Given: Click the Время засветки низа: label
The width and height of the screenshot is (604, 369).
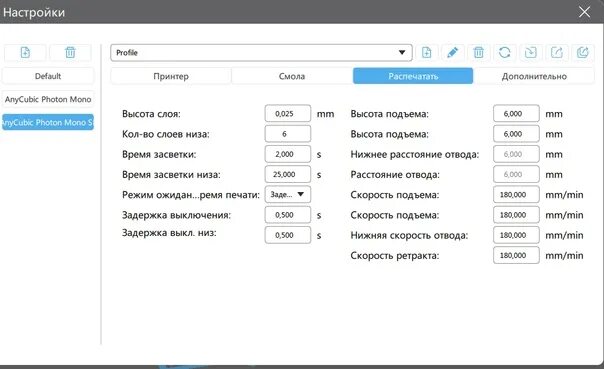Looking at the screenshot, I should 171,175.
